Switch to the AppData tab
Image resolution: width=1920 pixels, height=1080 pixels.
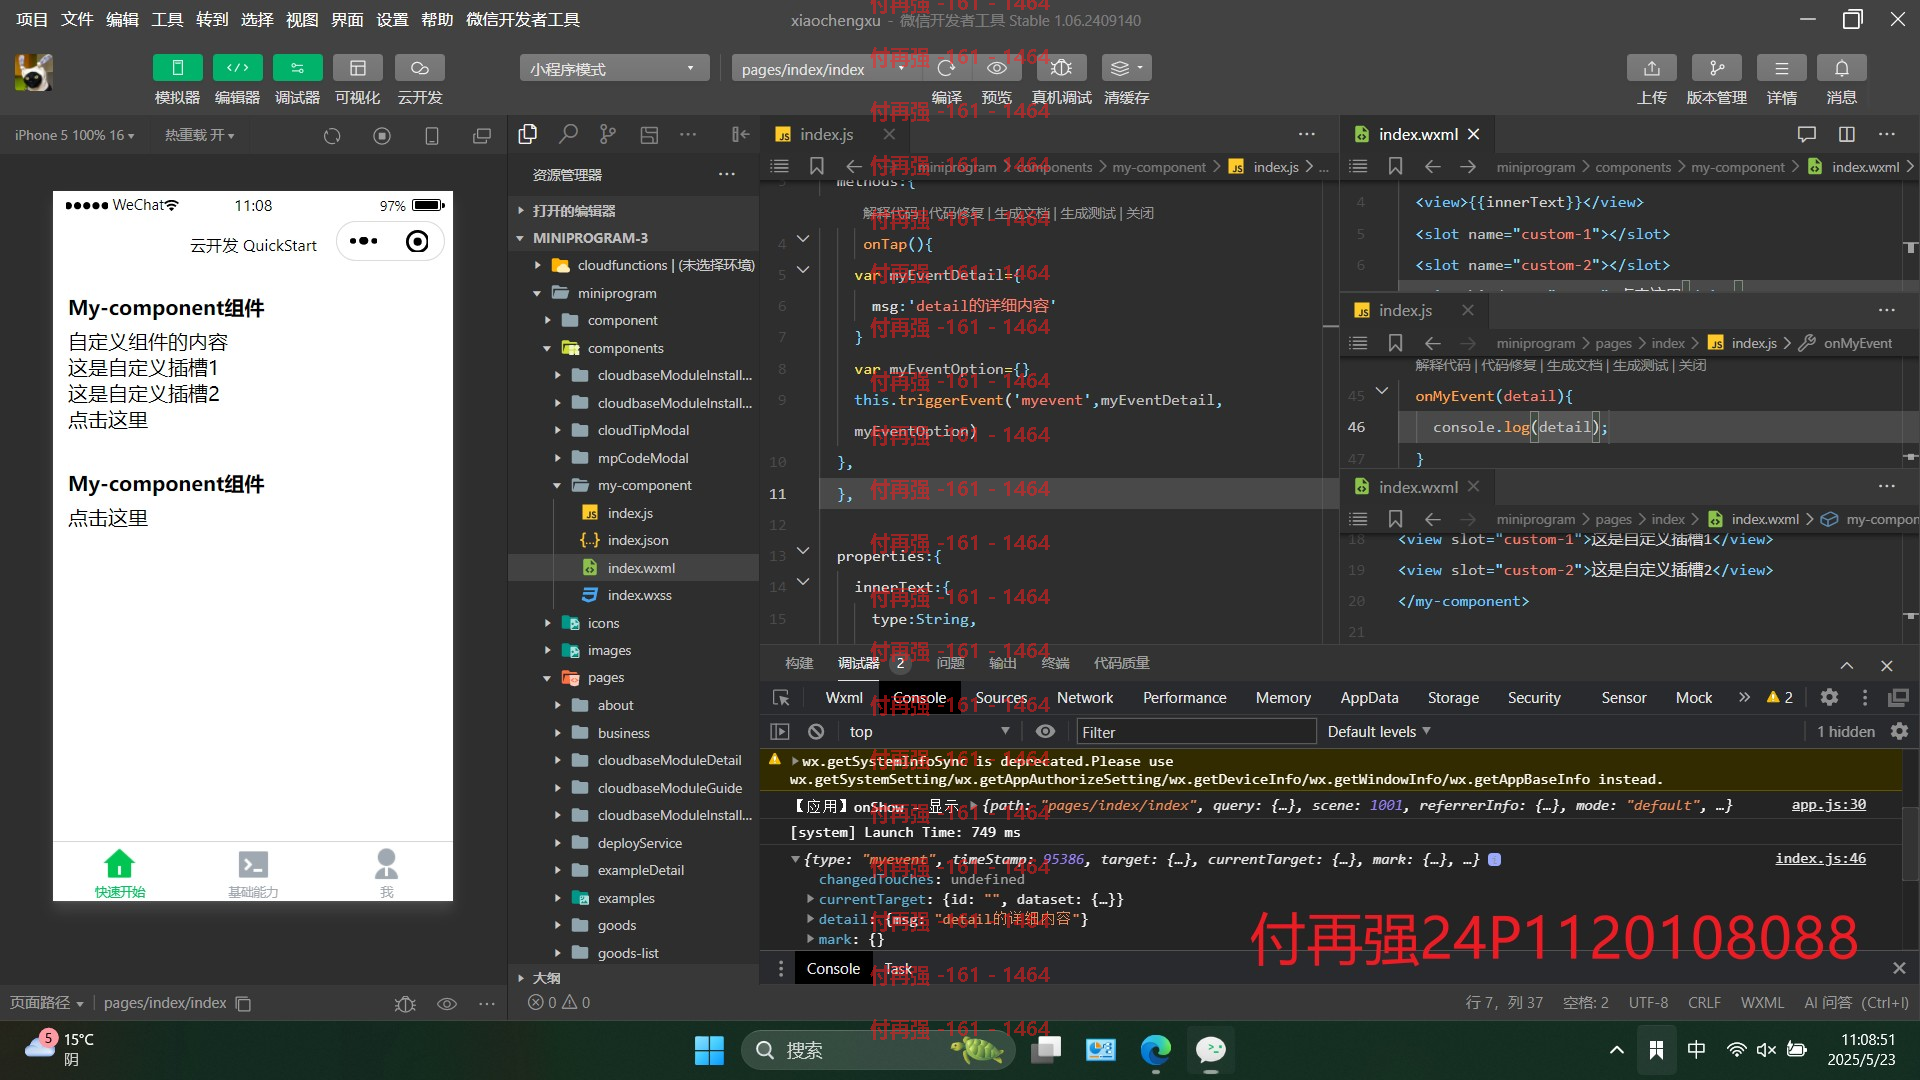click(1369, 698)
